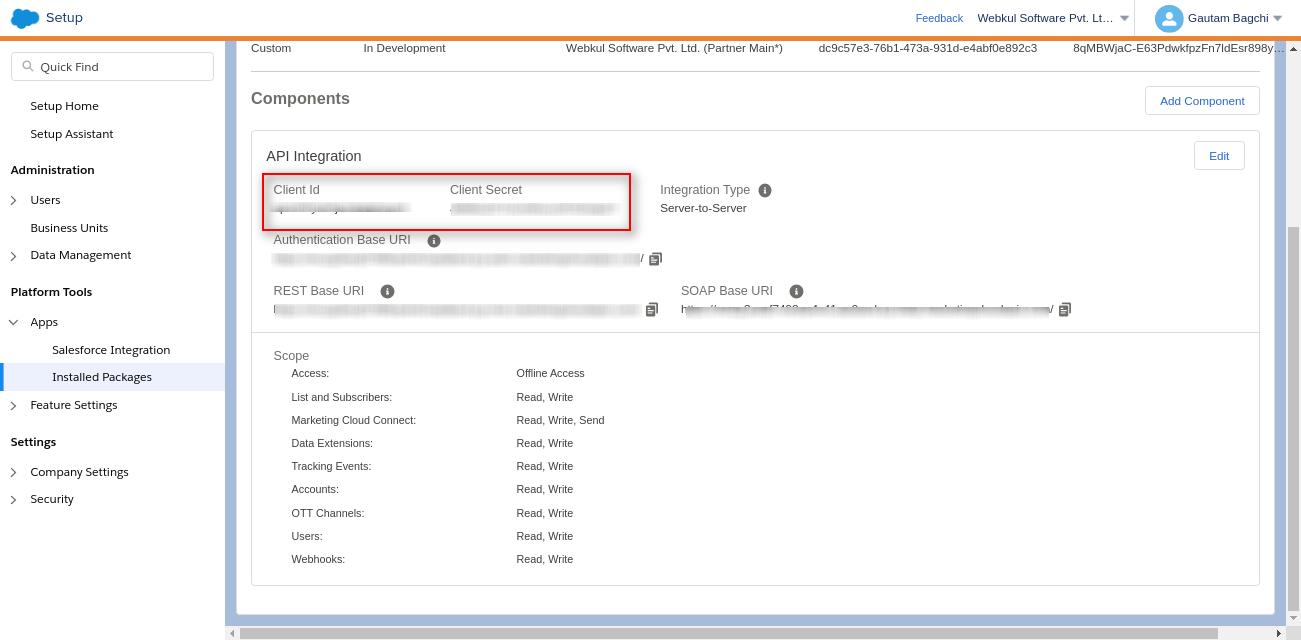The width and height of the screenshot is (1301, 640).
Task: Click the vertical scrollbar down arrow
Action: [x=1293, y=618]
